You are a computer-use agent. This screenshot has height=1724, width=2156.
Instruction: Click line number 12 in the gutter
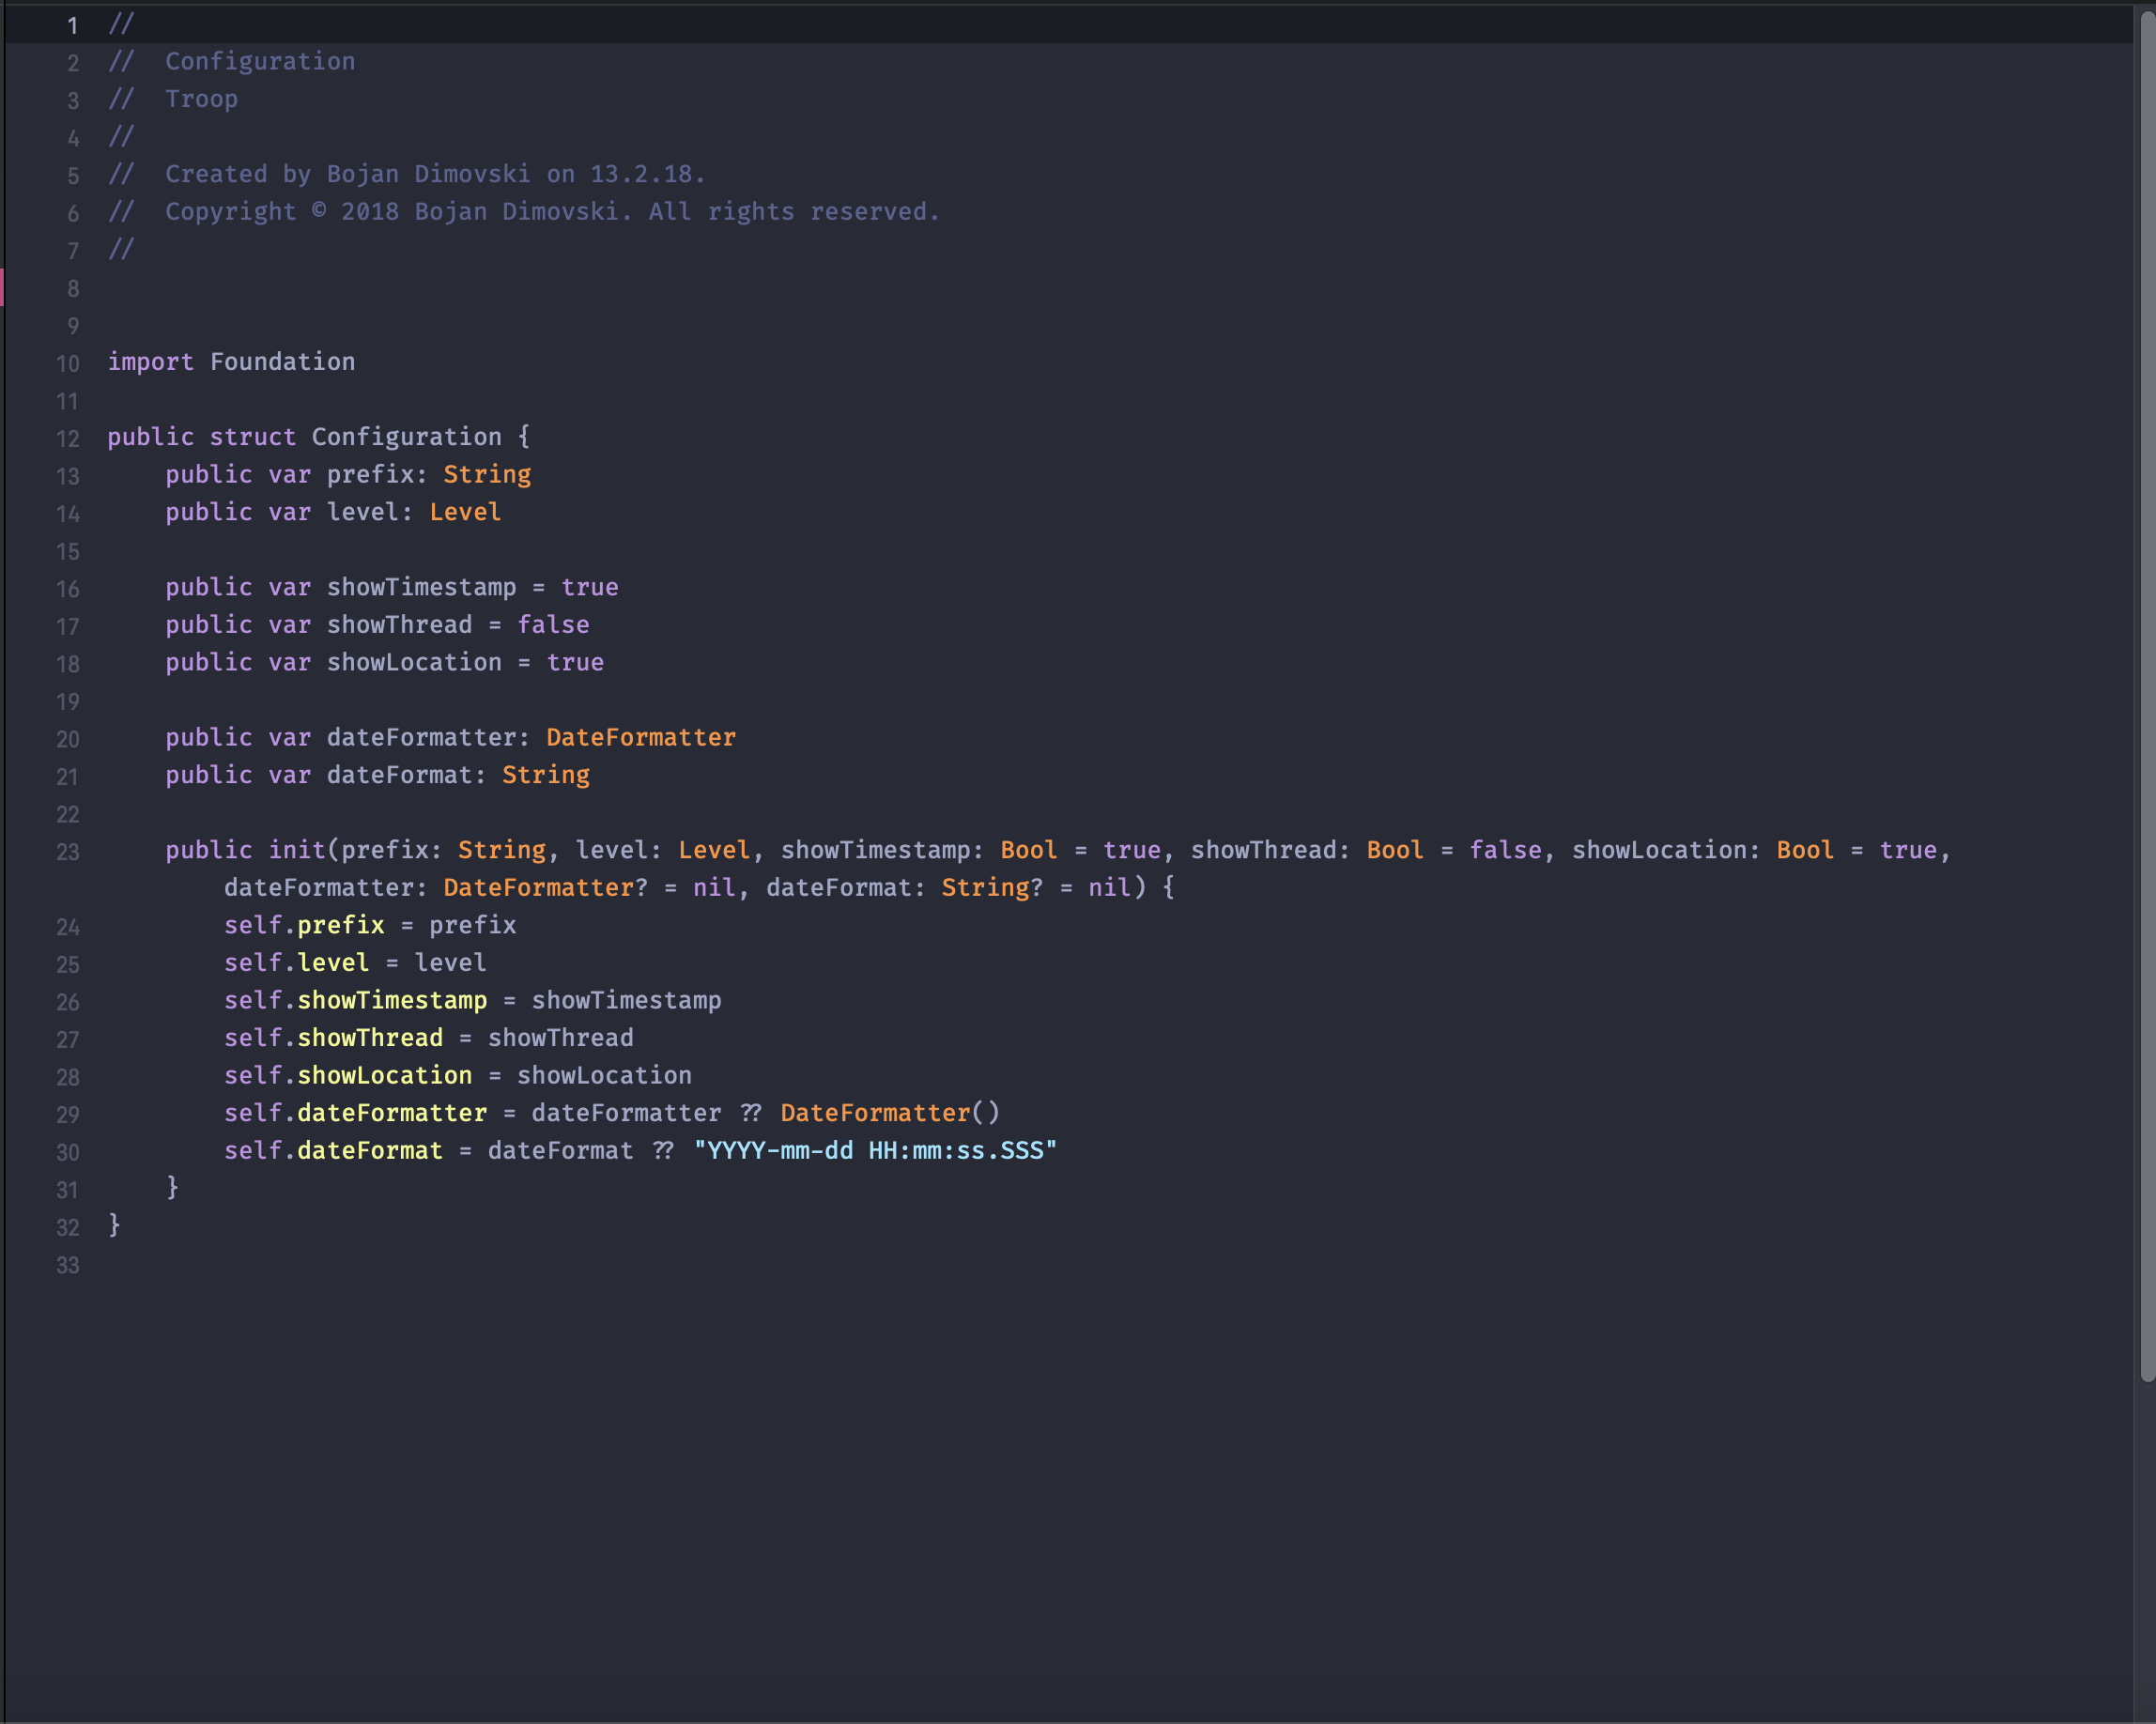[x=67, y=439]
